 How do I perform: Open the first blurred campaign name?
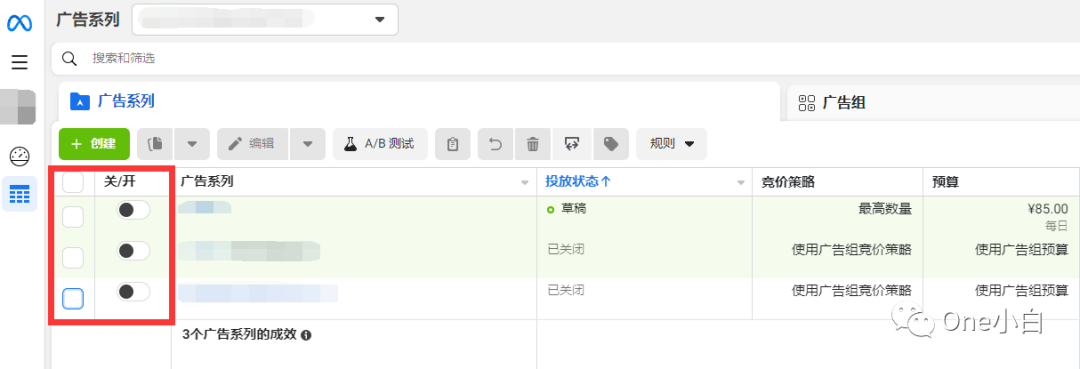(x=204, y=208)
